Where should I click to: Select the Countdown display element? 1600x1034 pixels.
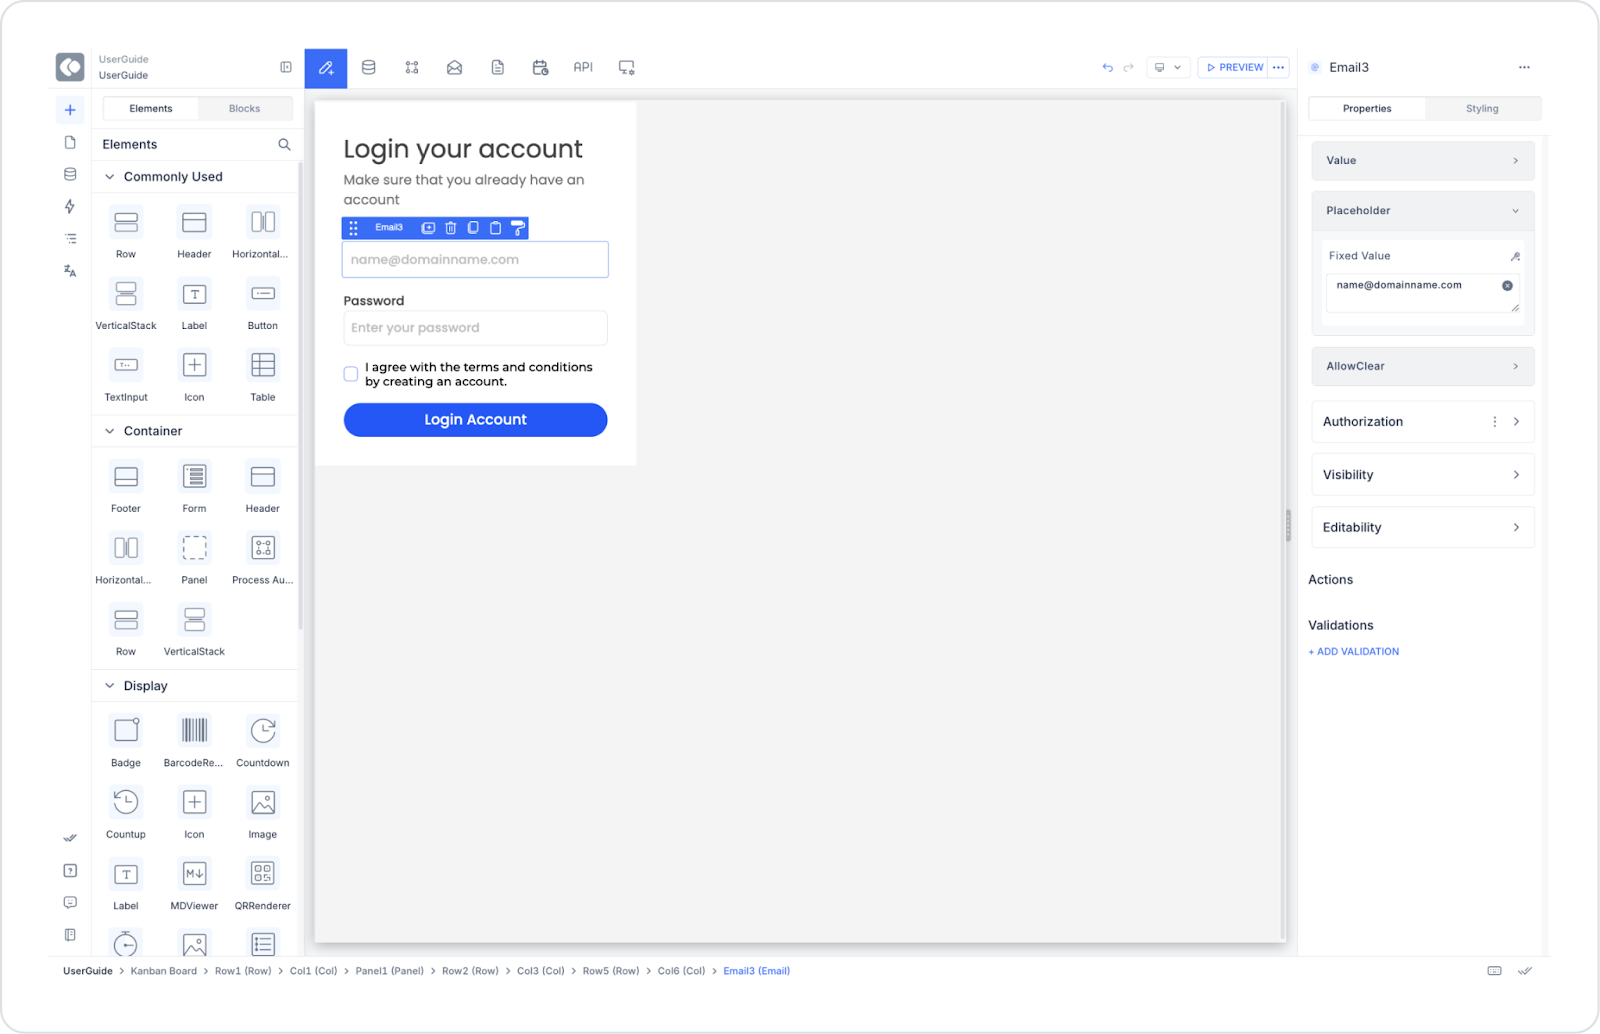263,741
